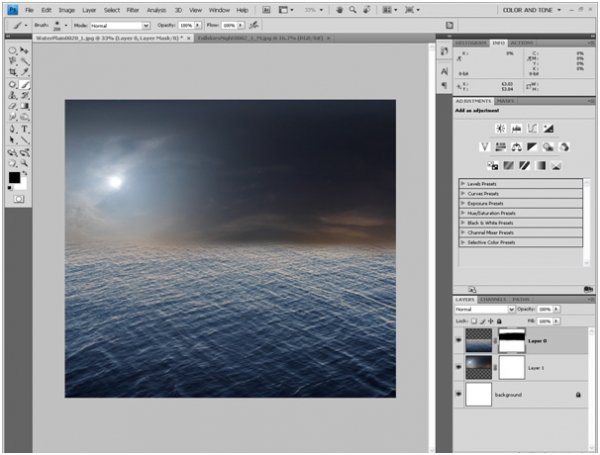Viewport: 600px width, 455px height.
Task: Select Layer 0 layer mask thumbnail
Action: click(x=512, y=340)
